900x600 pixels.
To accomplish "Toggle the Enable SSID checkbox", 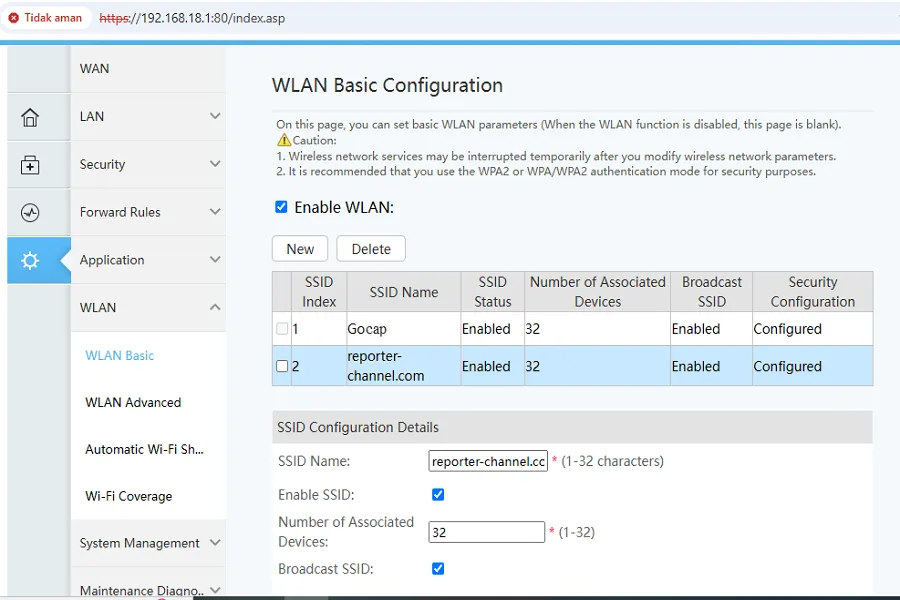I will pos(438,494).
